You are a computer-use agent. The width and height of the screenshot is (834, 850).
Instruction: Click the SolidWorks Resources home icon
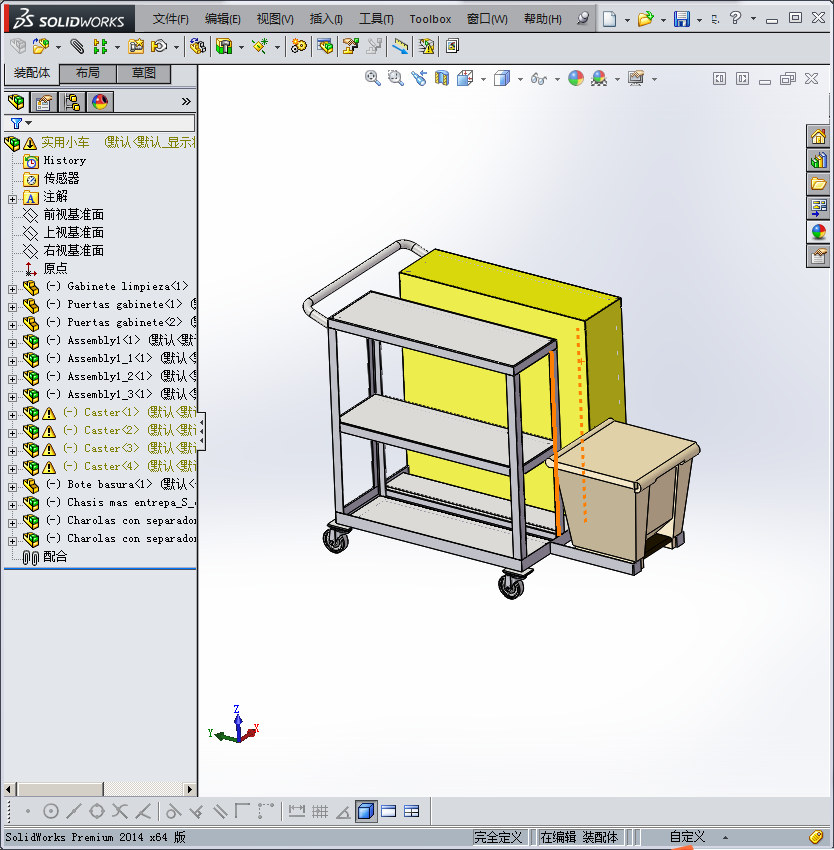coord(818,136)
